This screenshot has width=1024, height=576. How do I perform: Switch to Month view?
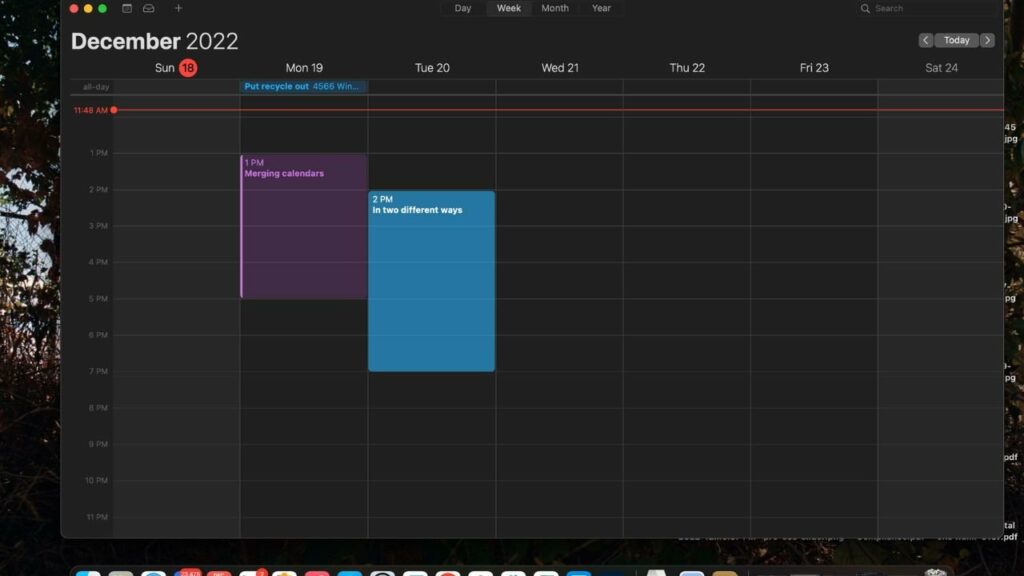(555, 8)
